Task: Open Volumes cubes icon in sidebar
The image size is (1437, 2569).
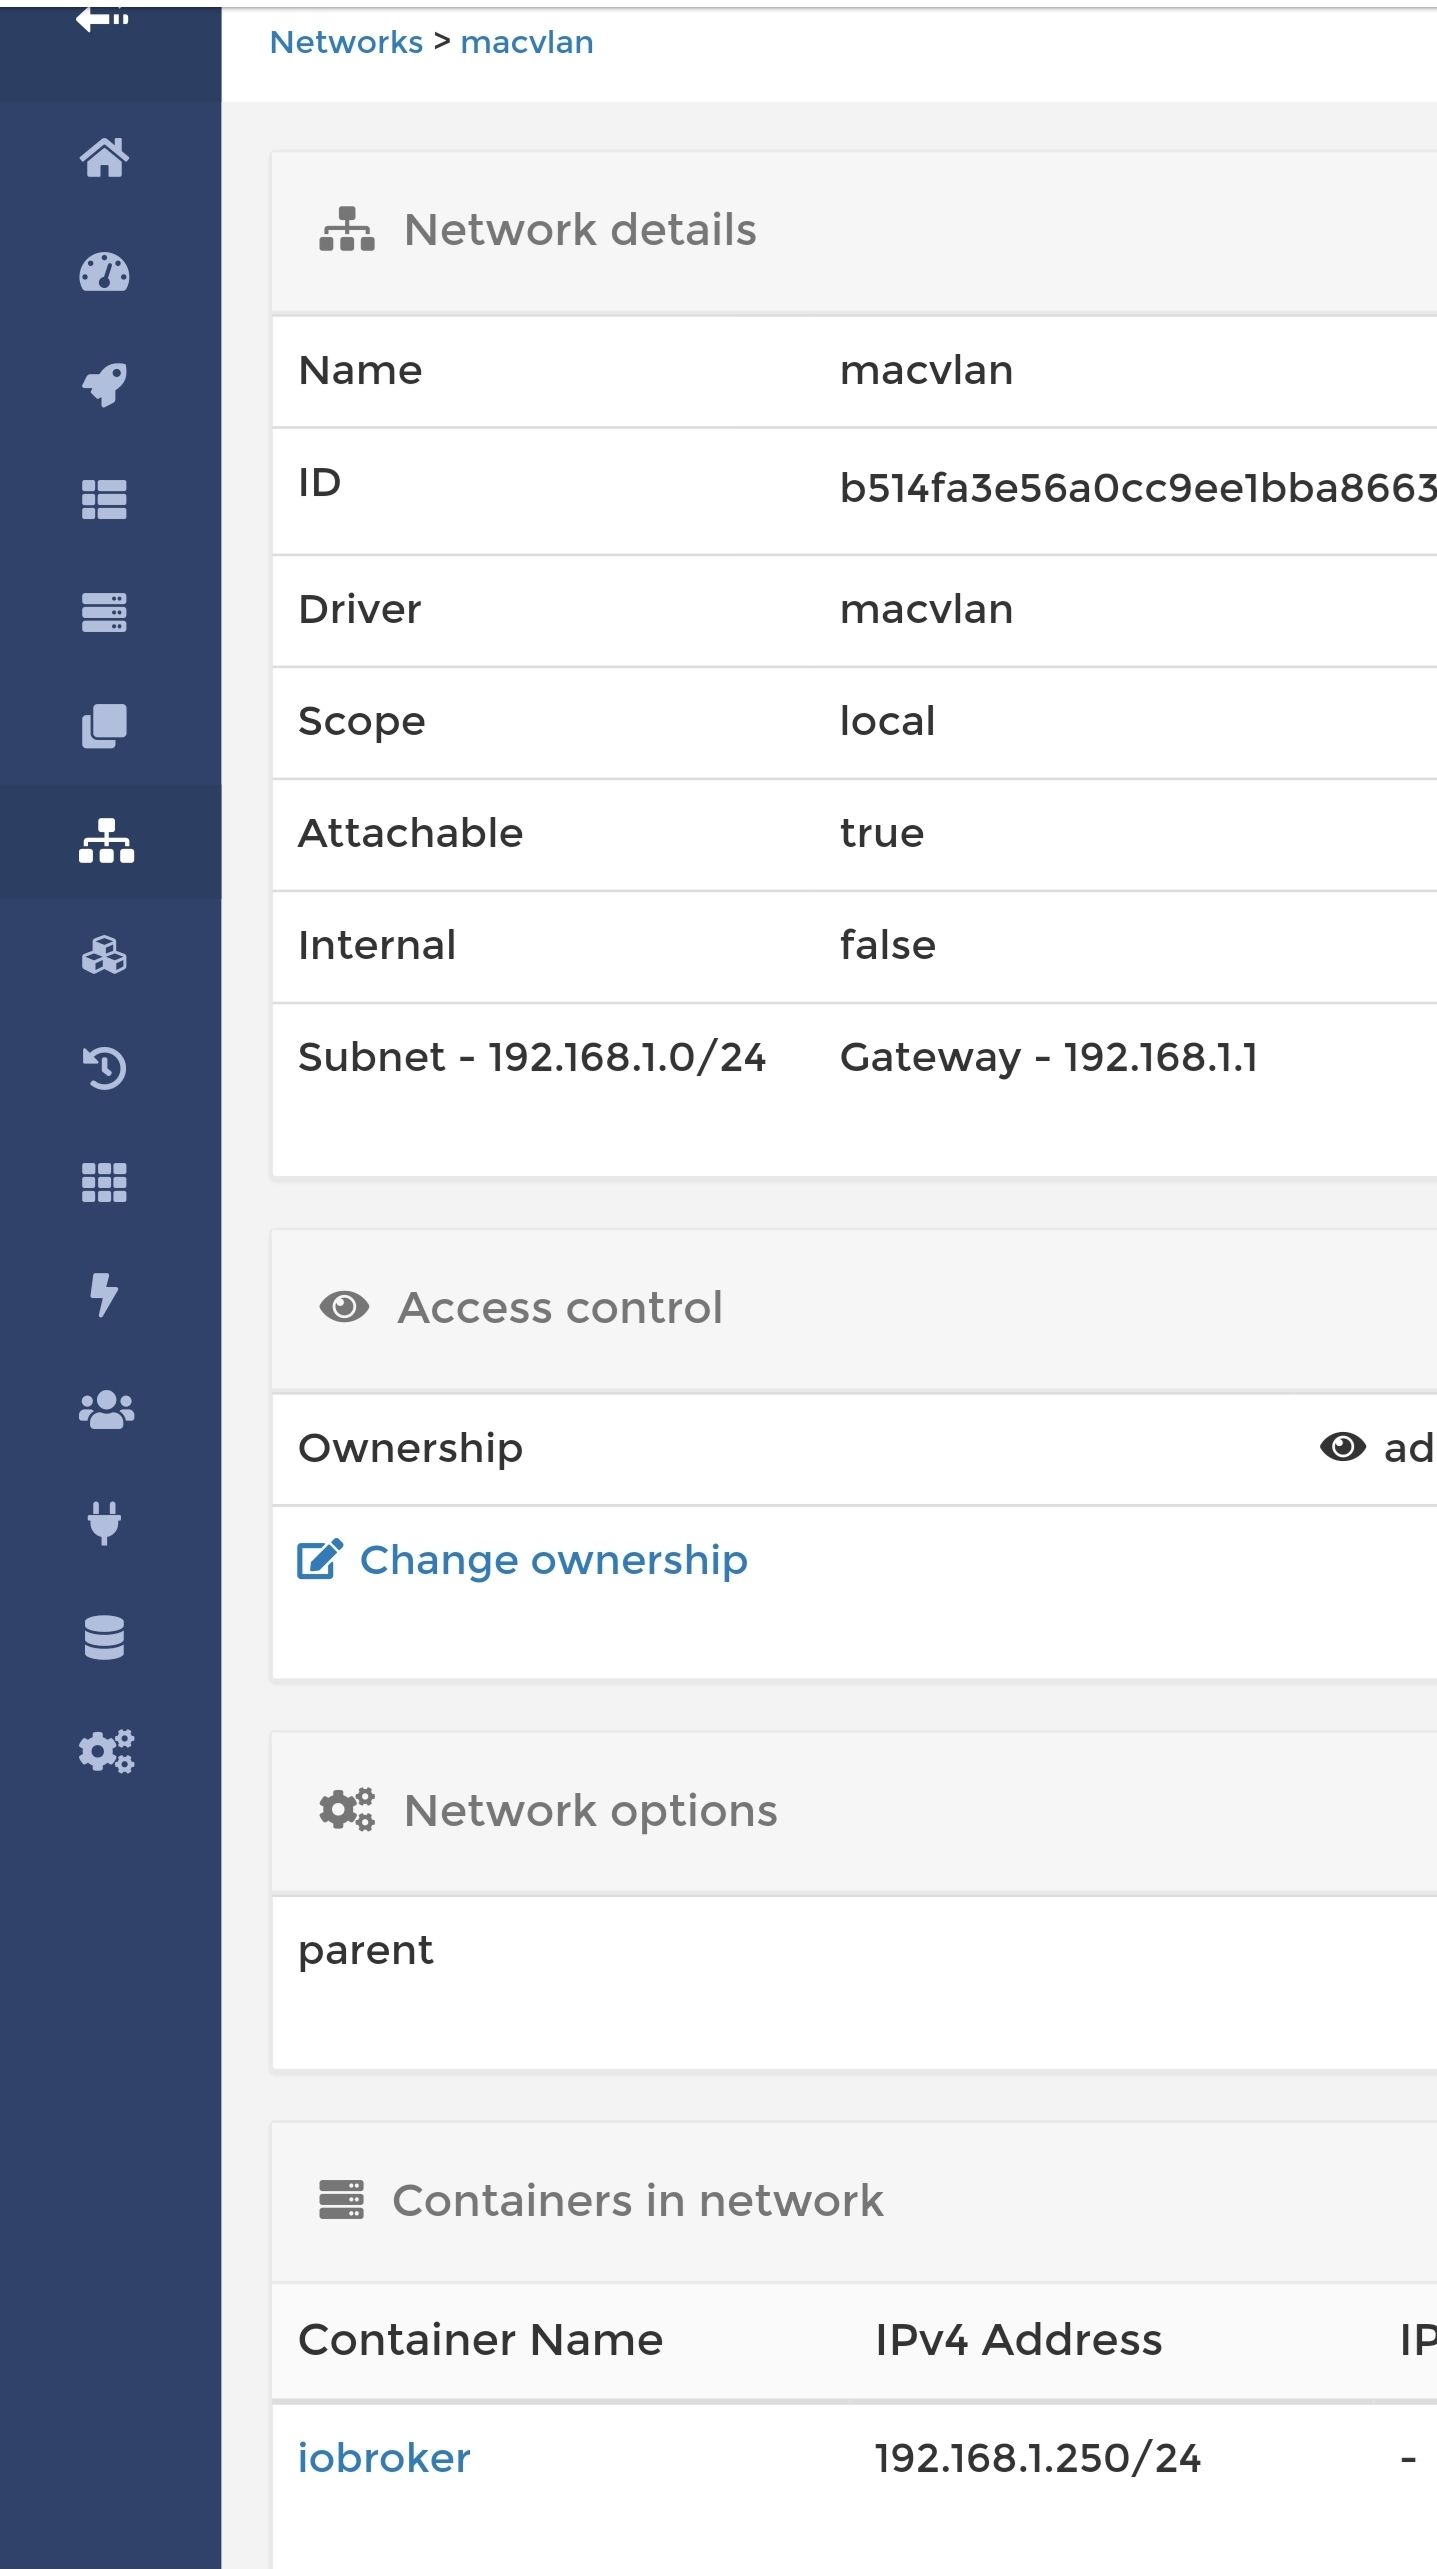Action: (105, 955)
